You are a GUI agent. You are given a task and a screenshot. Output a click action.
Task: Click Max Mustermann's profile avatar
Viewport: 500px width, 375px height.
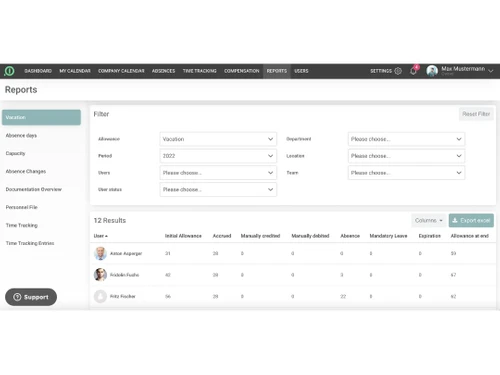[432, 71]
